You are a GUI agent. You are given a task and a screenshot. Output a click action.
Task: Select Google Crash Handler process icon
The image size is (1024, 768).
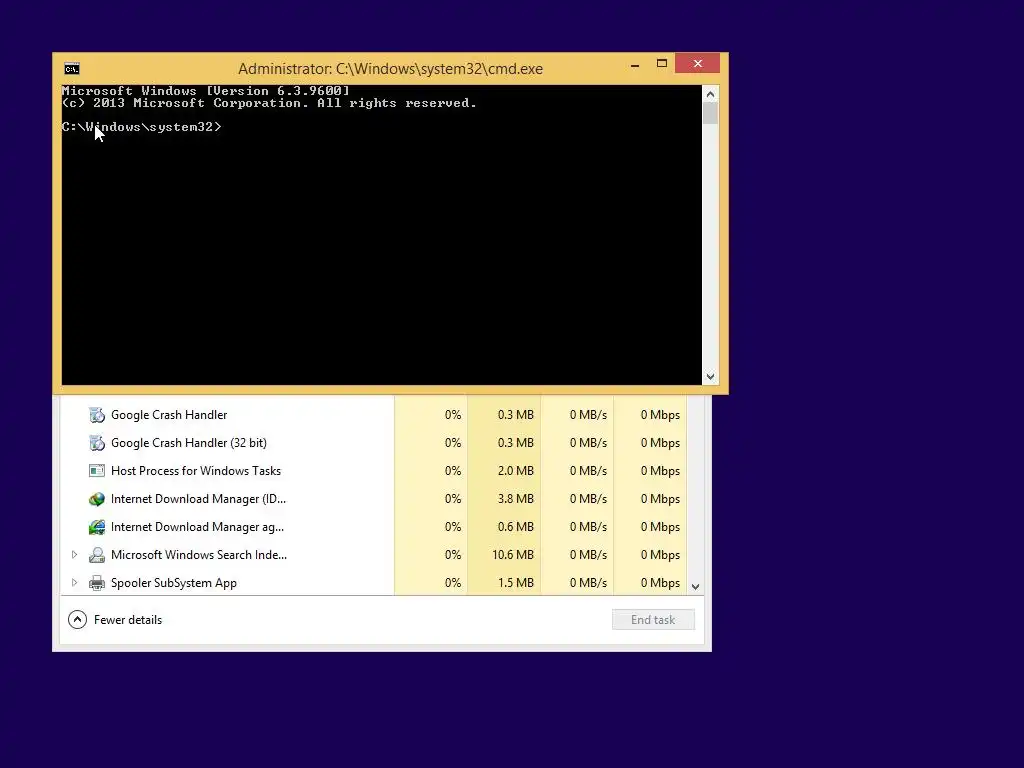(x=97, y=415)
